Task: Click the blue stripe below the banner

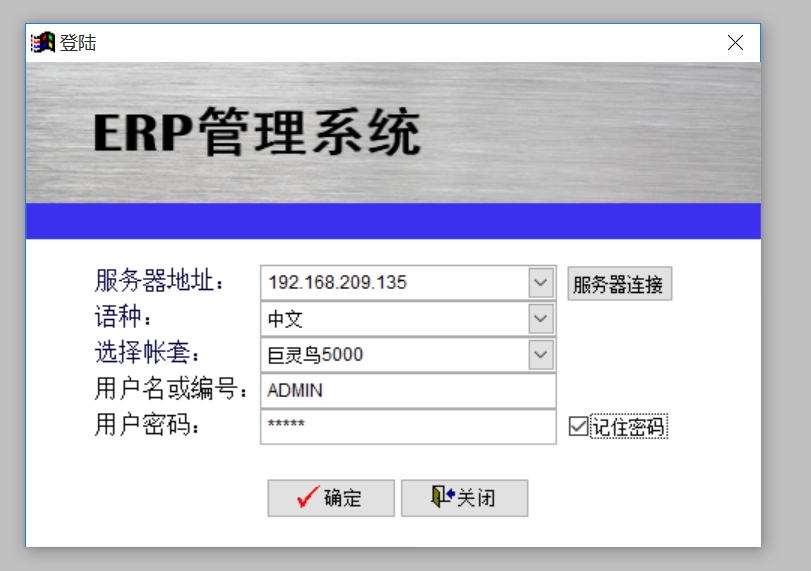Action: click(x=392, y=221)
